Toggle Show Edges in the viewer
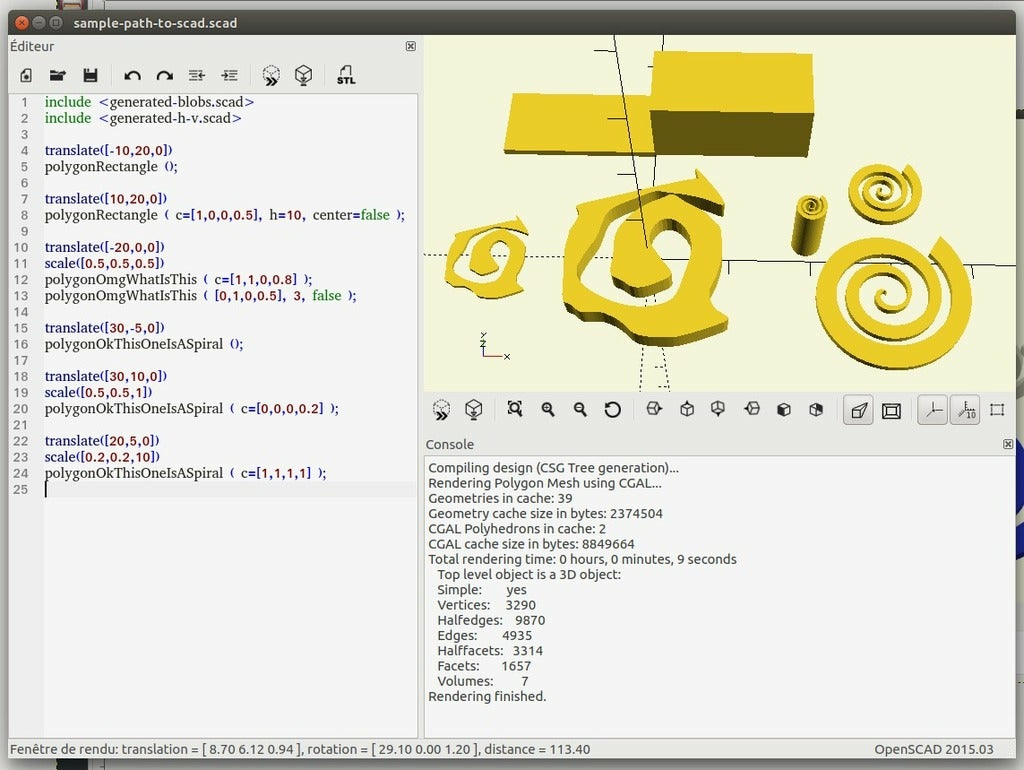 coord(997,410)
